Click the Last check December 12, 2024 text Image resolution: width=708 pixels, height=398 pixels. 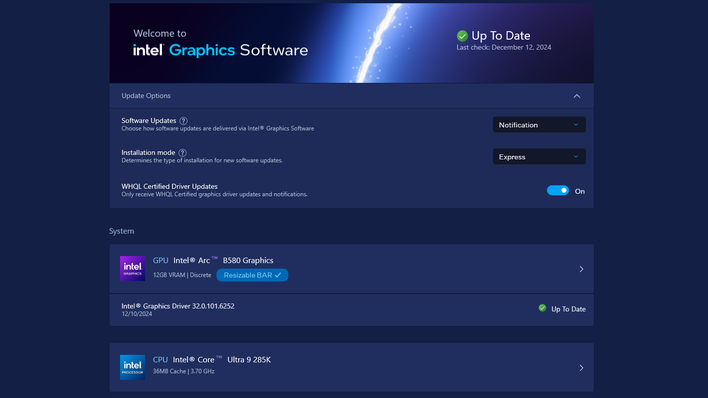tap(503, 47)
